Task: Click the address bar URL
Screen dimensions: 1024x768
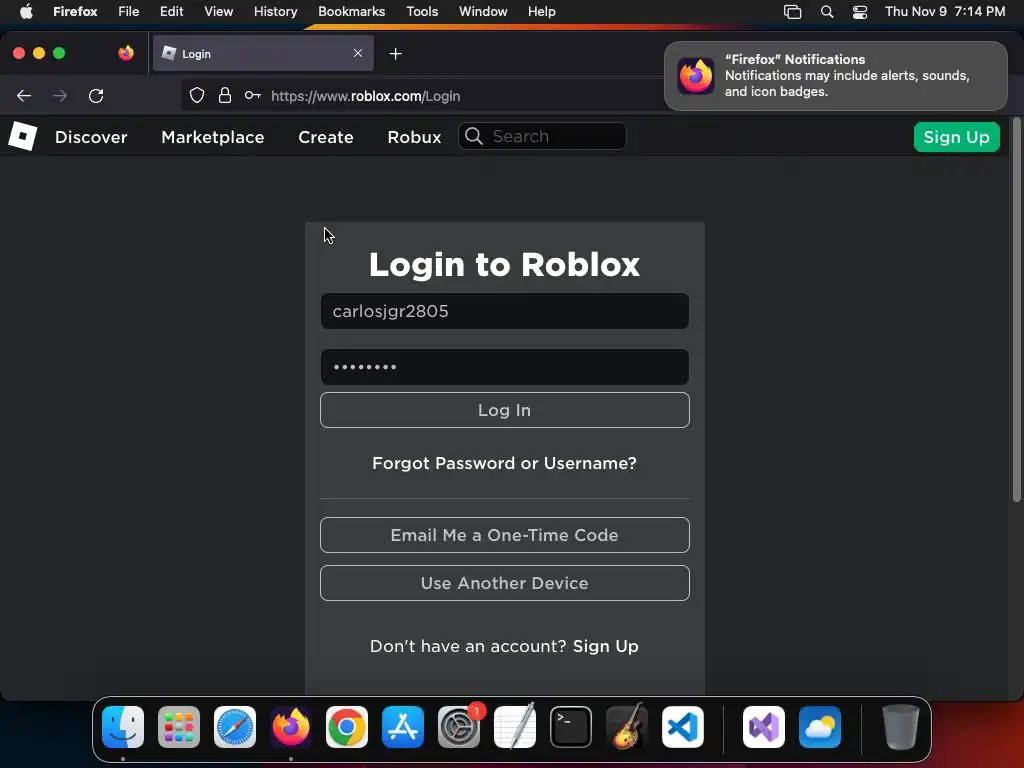Action: click(366, 96)
